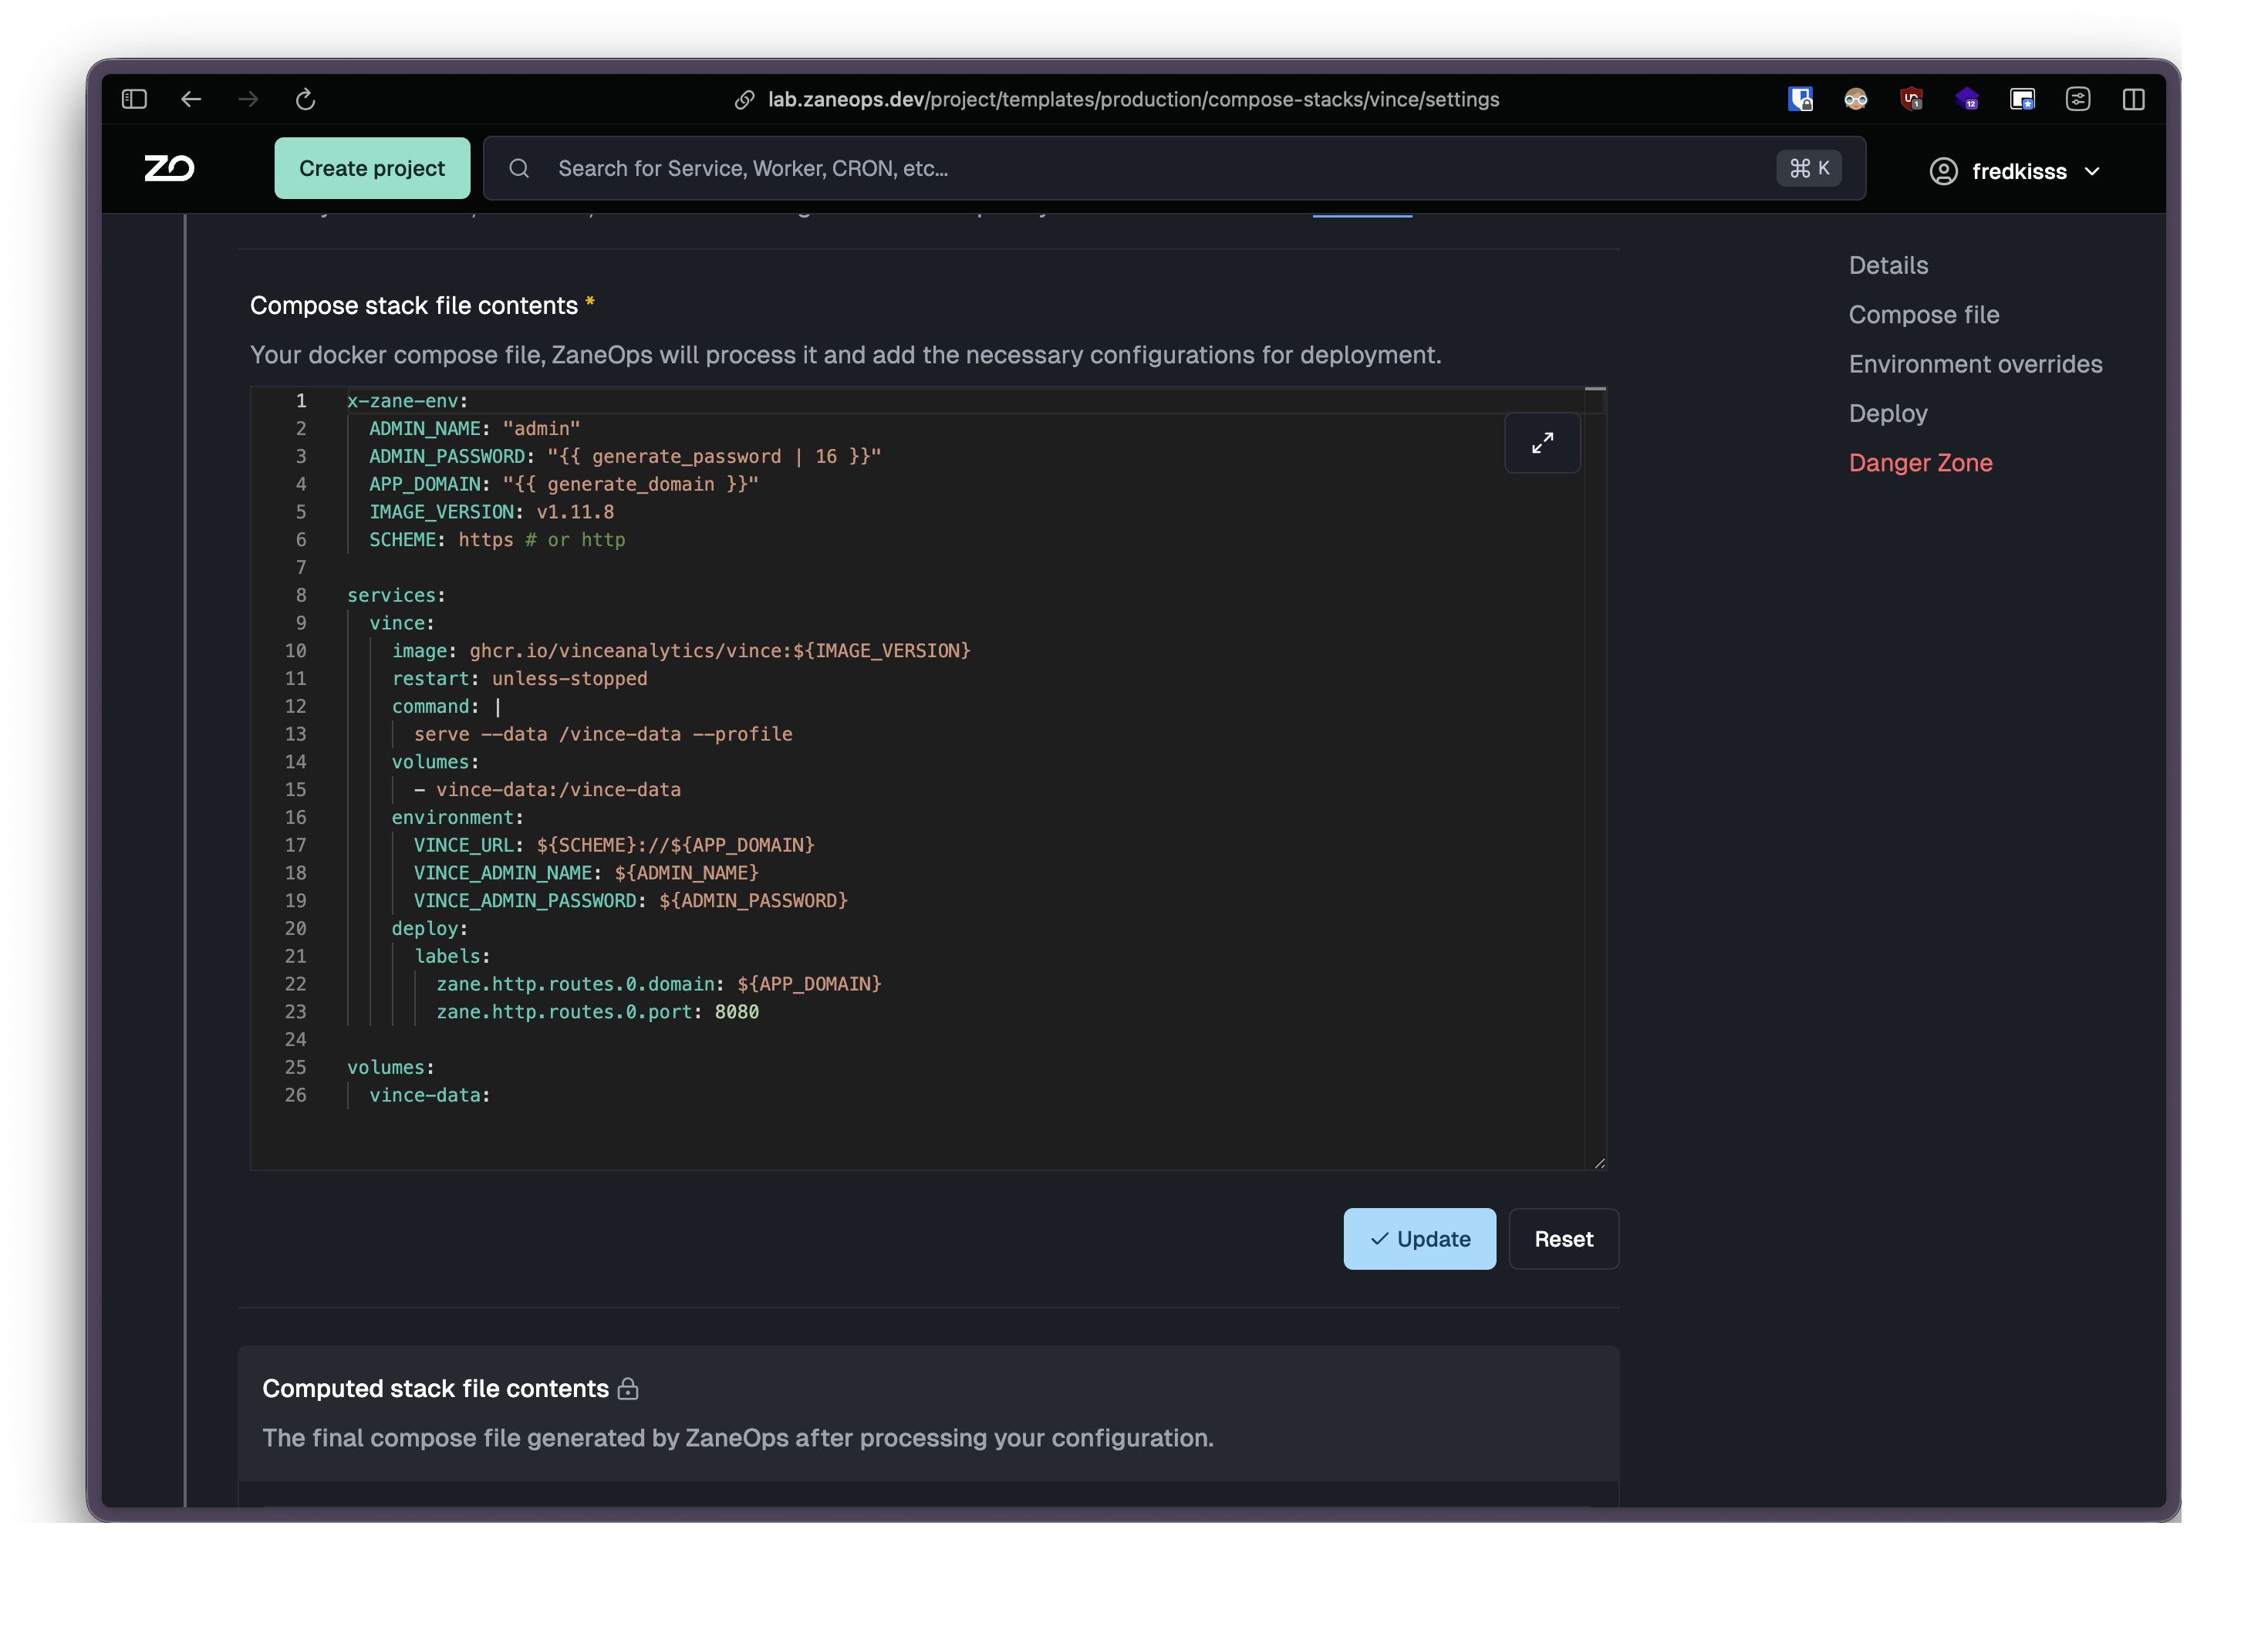The height and width of the screenshot is (1637, 2268).
Task: Click the editor resize handle corner
Action: (x=1599, y=1163)
